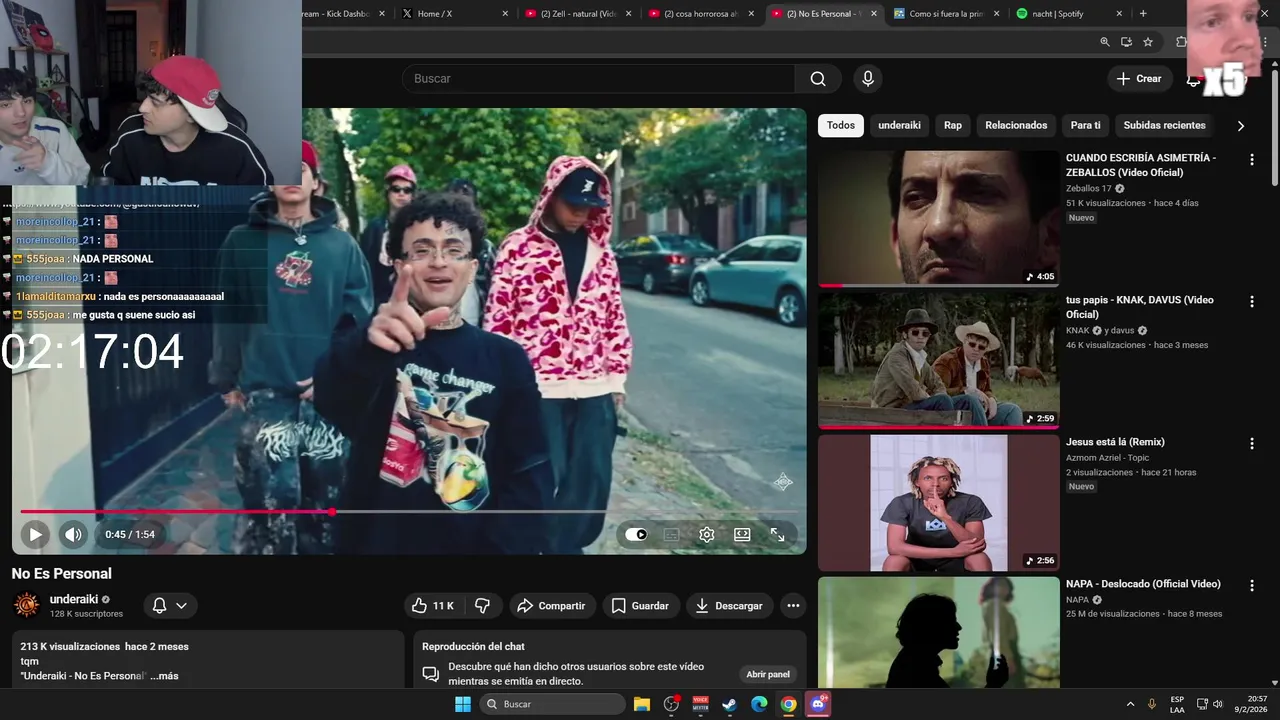The height and width of the screenshot is (720, 1280).
Task: Open the notification bell dropdown for underaiki
Action: coord(169,606)
